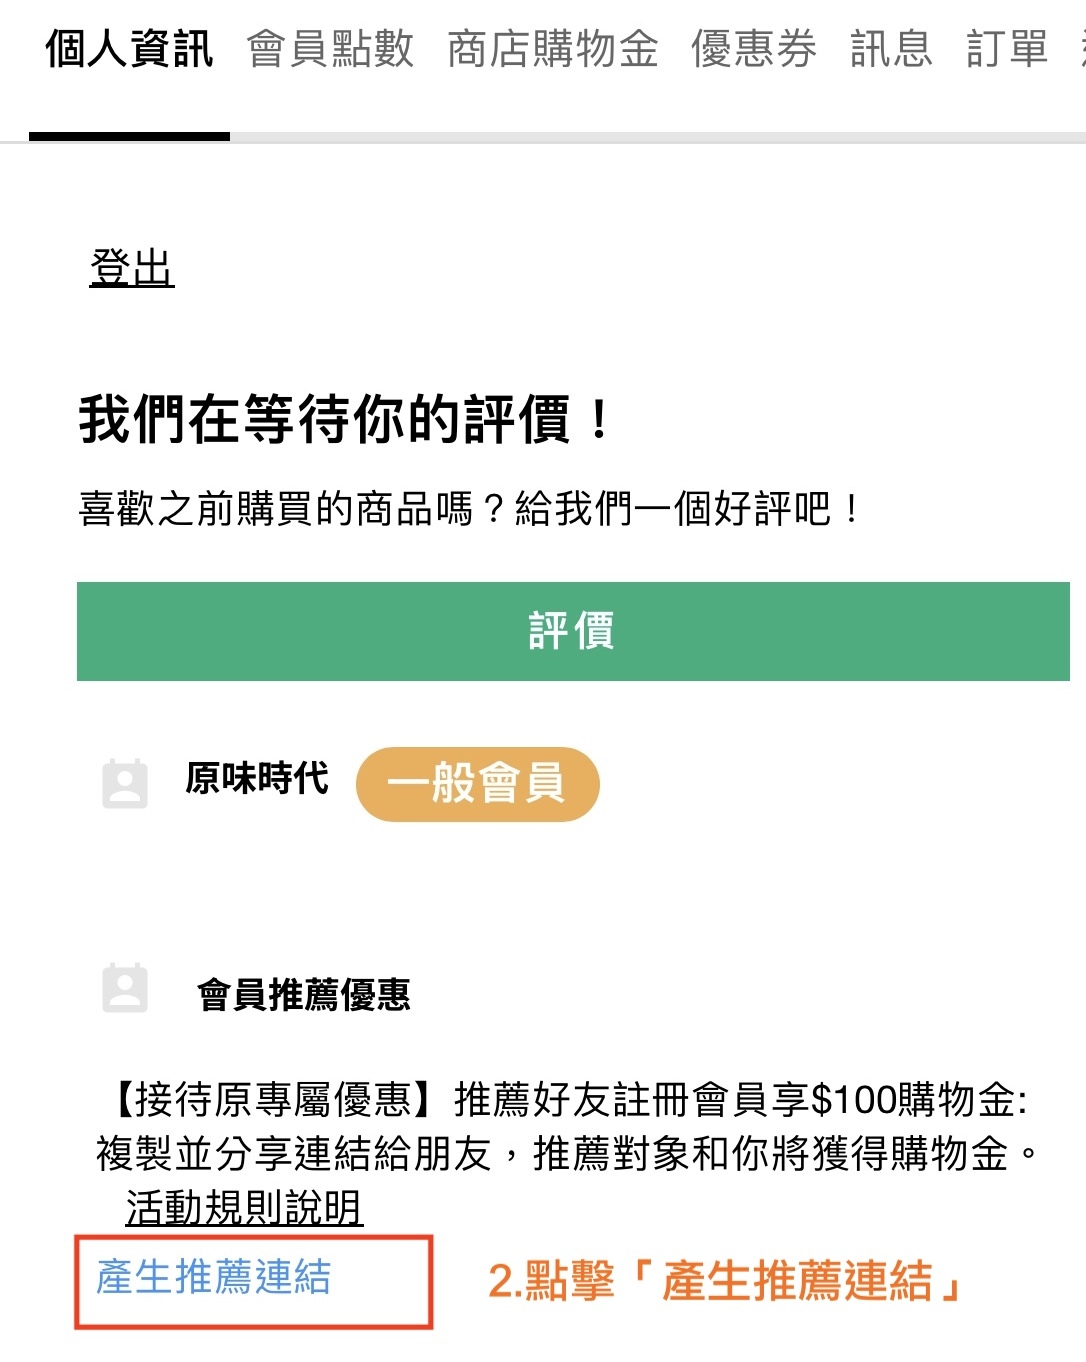
Task: Click the blue 產生推薦連結 link
Action: (x=213, y=1278)
